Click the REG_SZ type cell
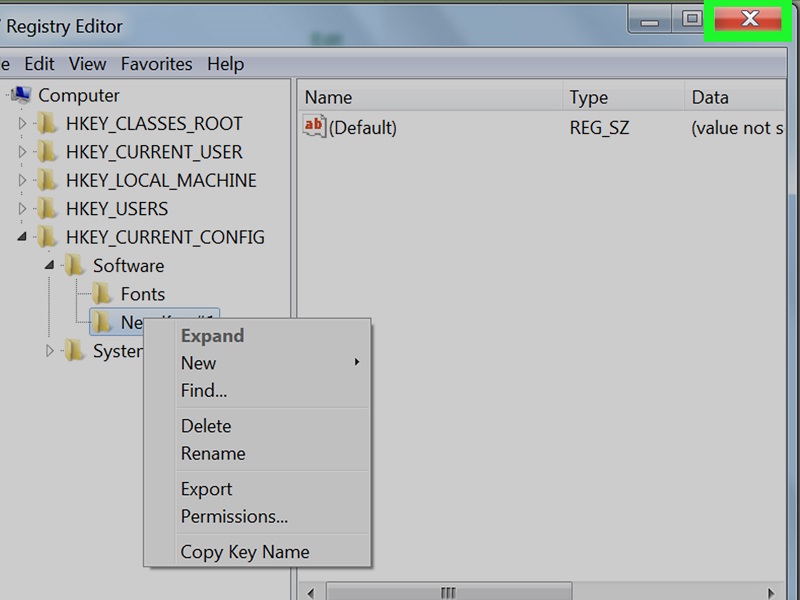 point(599,128)
